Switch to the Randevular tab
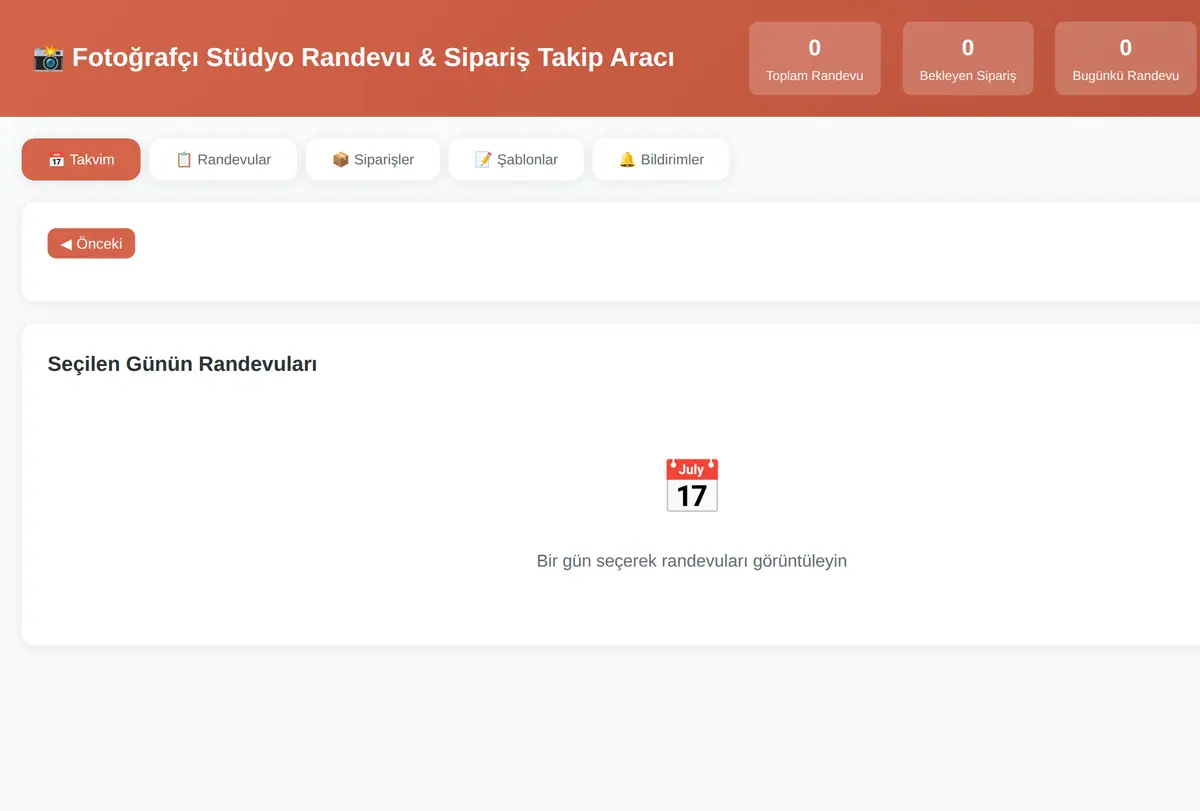Viewport: 1200px width, 811px height. point(223,159)
